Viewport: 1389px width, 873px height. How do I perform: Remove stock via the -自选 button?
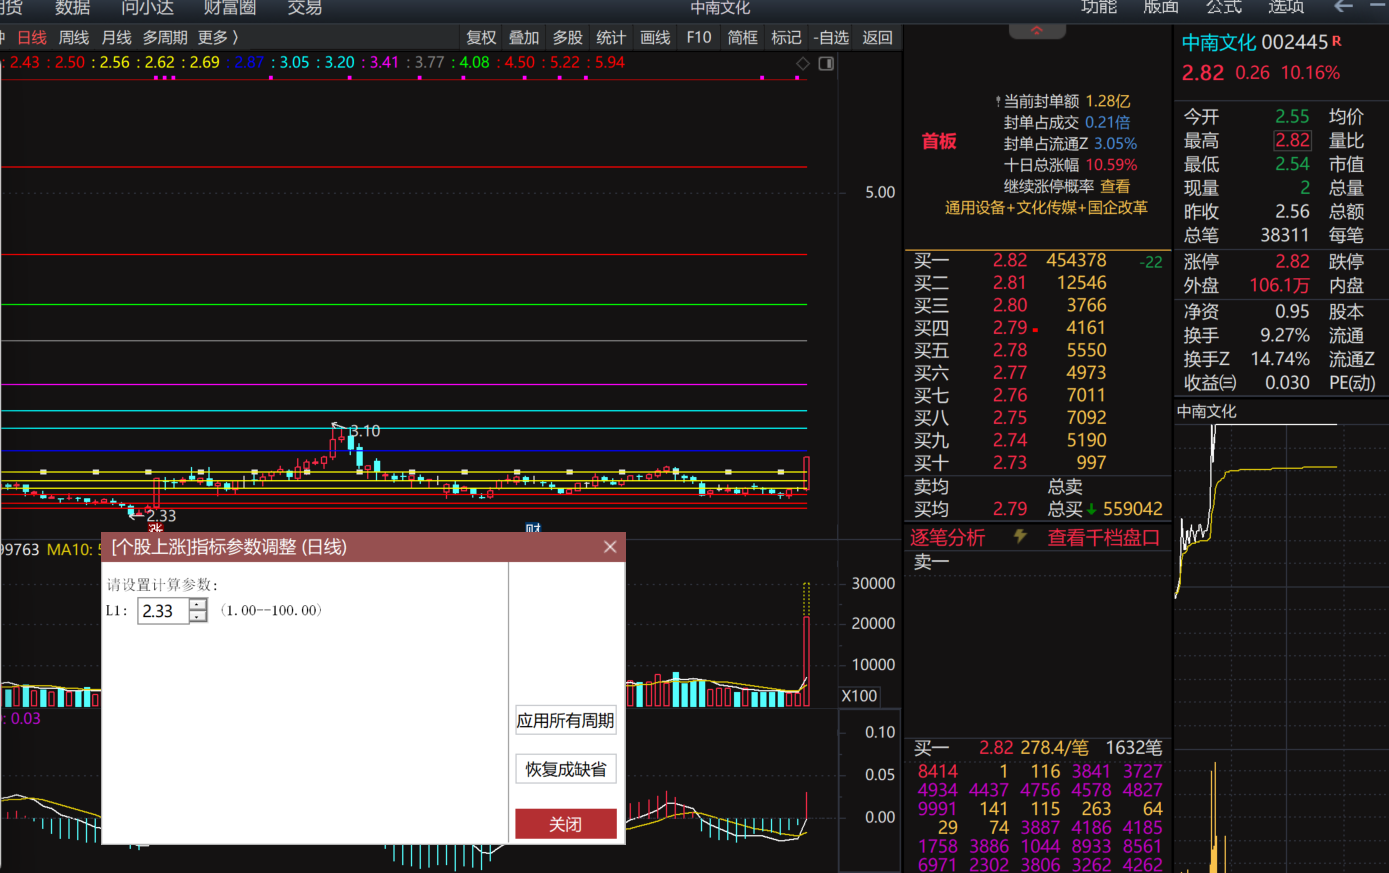830,38
